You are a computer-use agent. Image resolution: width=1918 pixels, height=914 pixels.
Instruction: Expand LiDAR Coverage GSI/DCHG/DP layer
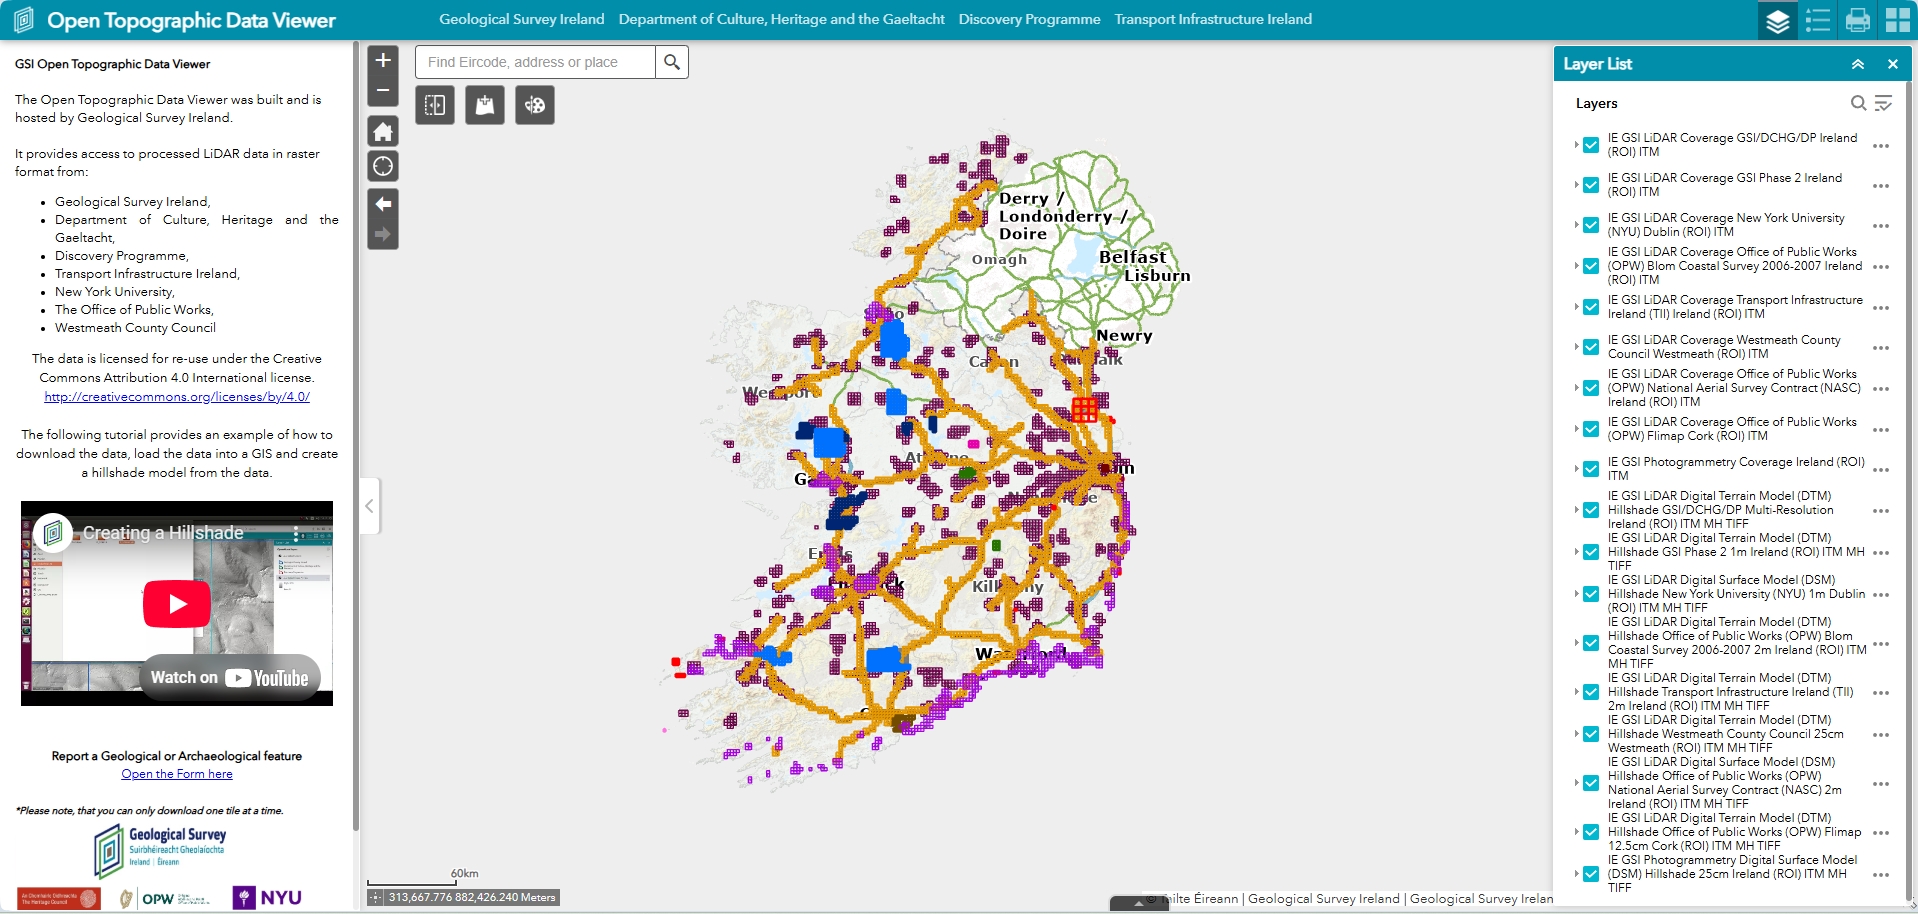[x=1576, y=145]
